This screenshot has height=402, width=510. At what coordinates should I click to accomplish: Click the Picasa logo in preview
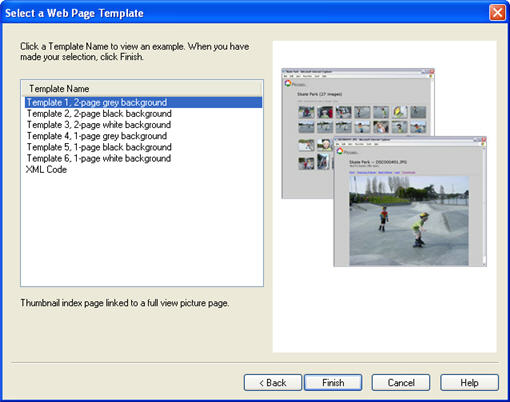pyautogui.click(x=288, y=83)
